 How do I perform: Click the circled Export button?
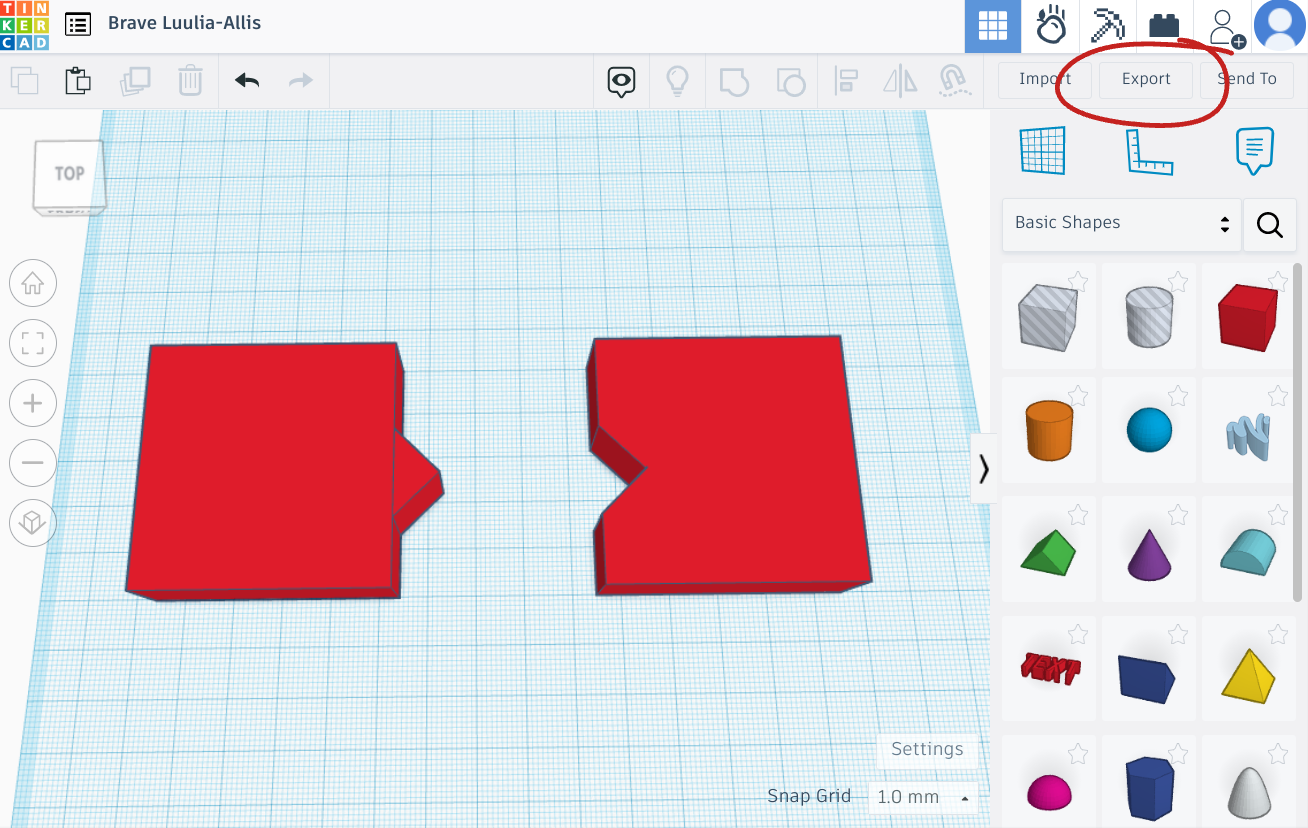[x=1145, y=78]
